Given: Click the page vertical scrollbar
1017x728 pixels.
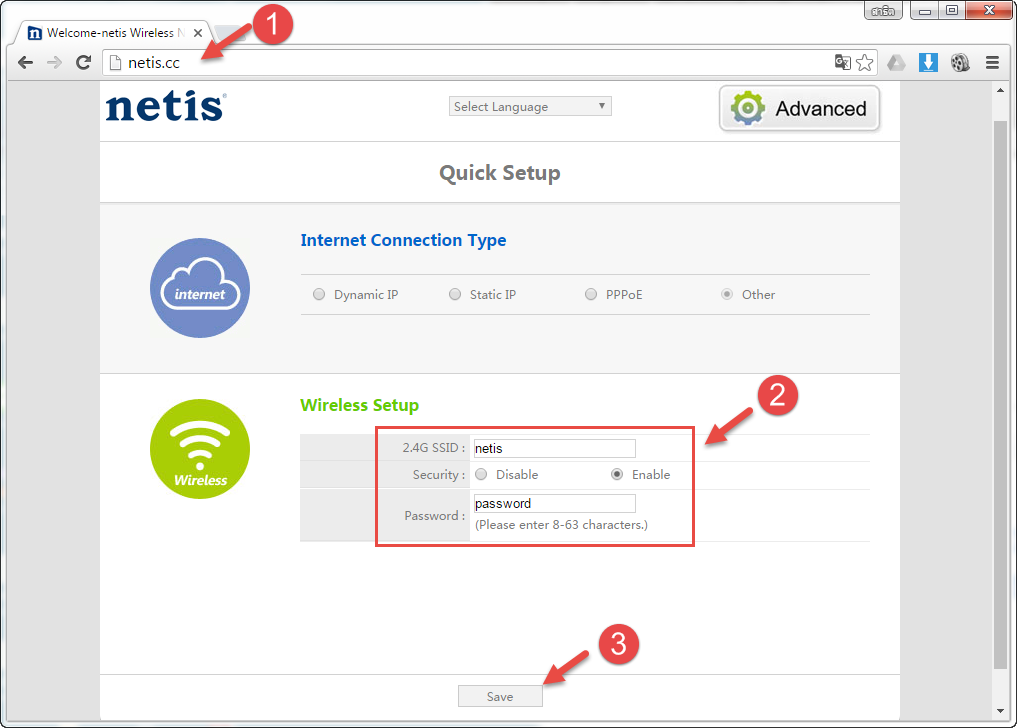Looking at the screenshot, I should [1000, 394].
